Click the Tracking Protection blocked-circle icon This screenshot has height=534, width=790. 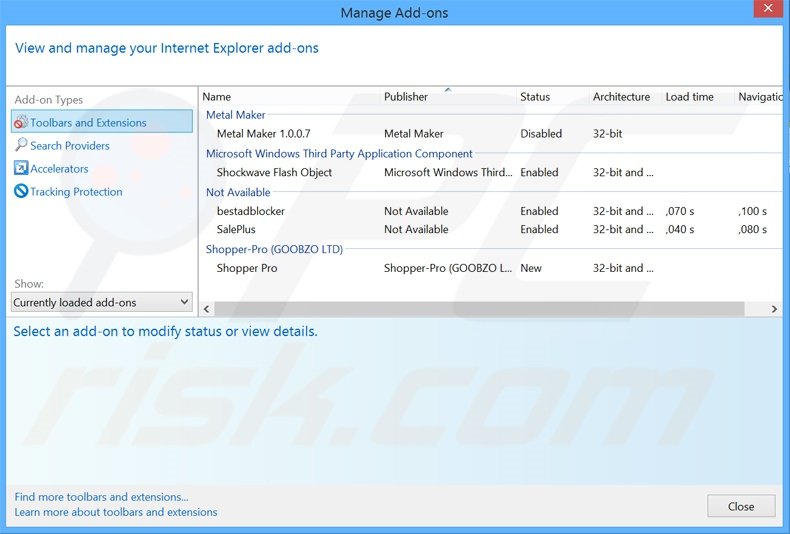tap(21, 191)
